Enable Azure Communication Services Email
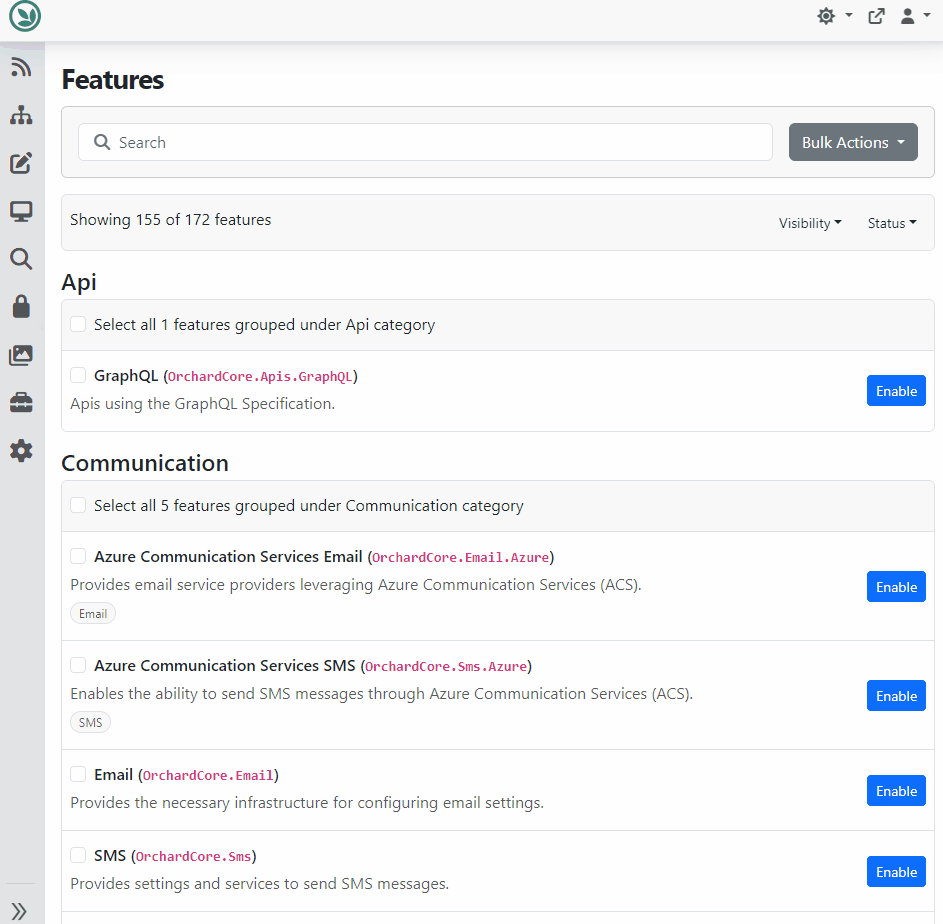 896,587
